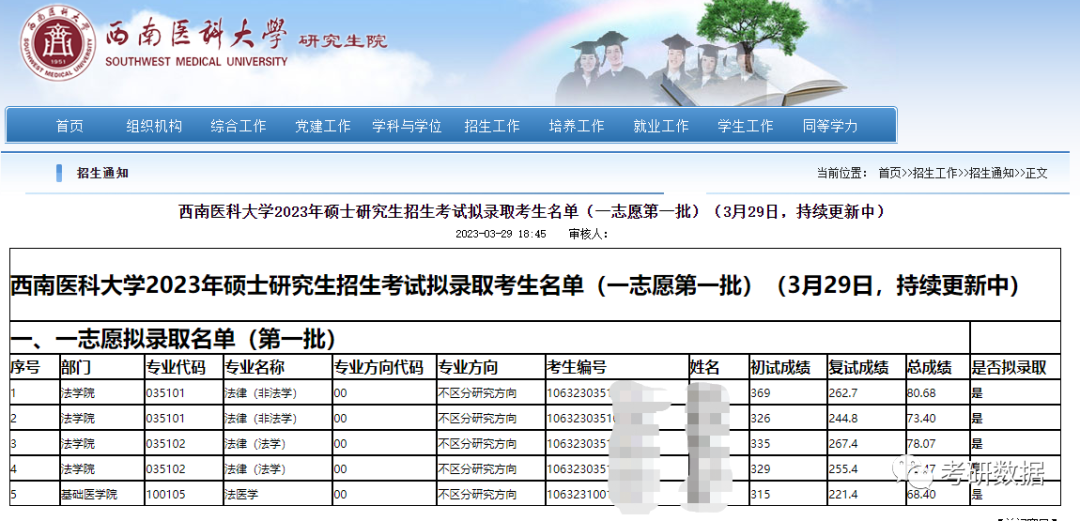Select 党建工作 in the navigation bar

pyautogui.click(x=322, y=126)
